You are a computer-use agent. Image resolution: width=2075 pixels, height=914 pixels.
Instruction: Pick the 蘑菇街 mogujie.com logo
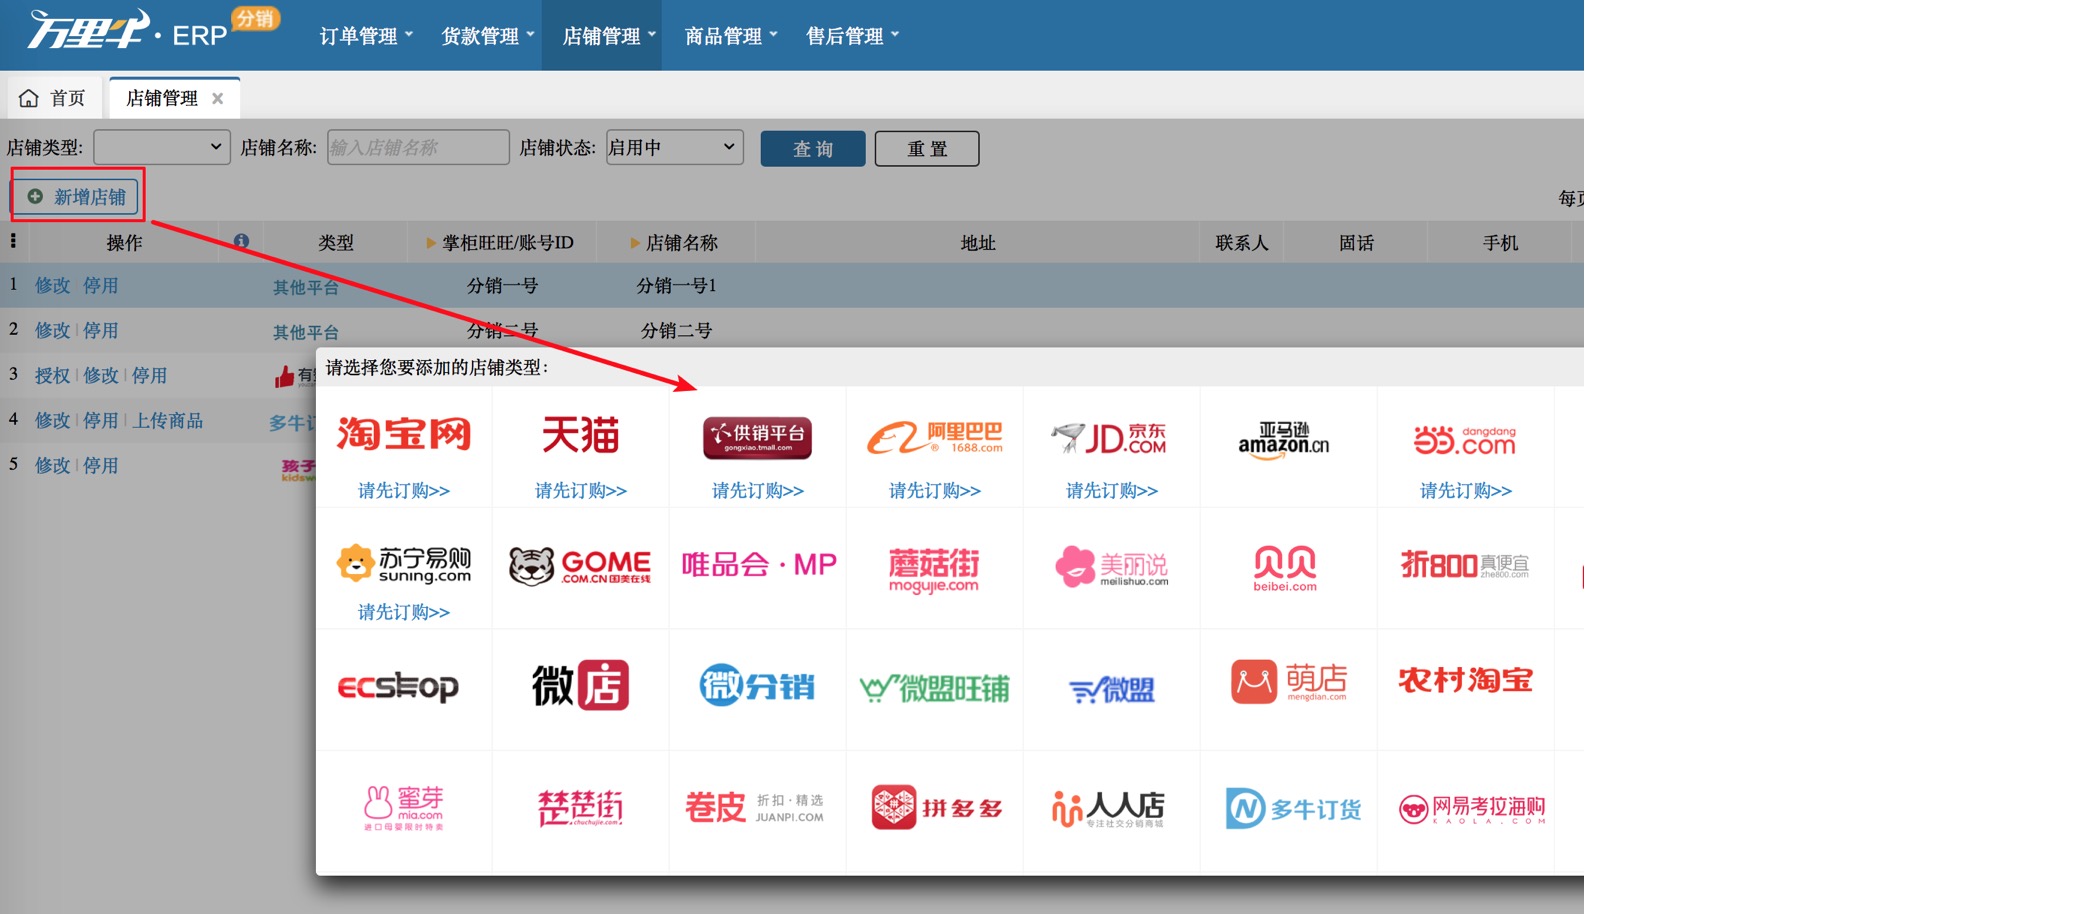tap(934, 569)
